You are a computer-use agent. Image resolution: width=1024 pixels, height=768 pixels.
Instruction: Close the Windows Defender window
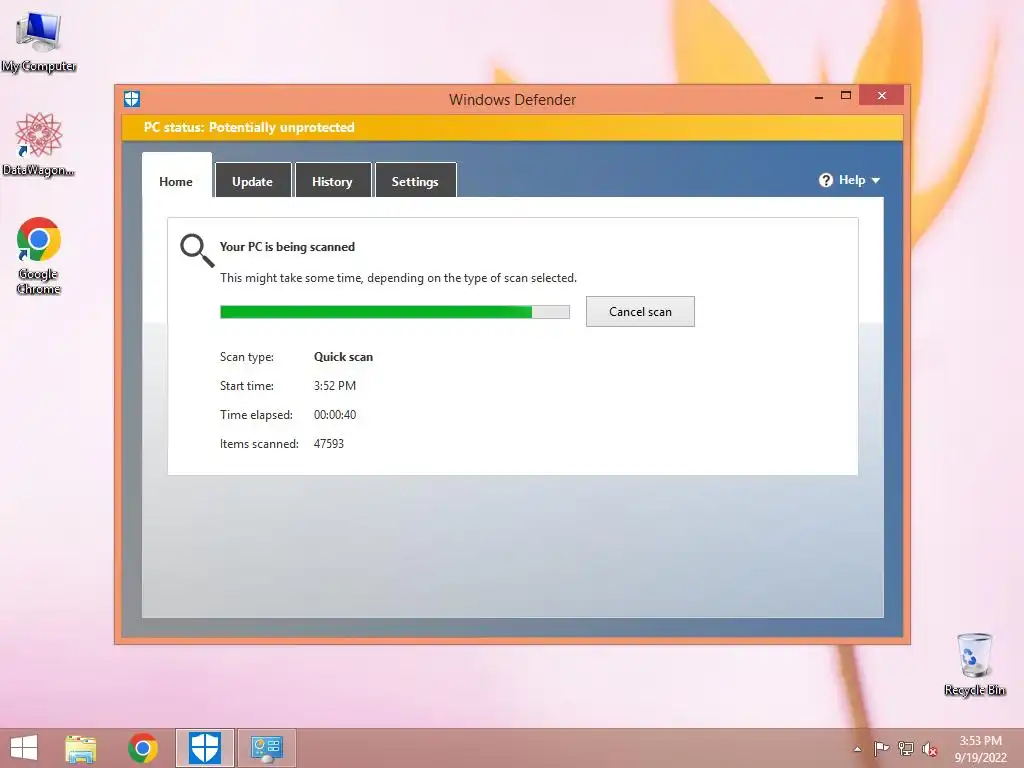tap(882, 96)
